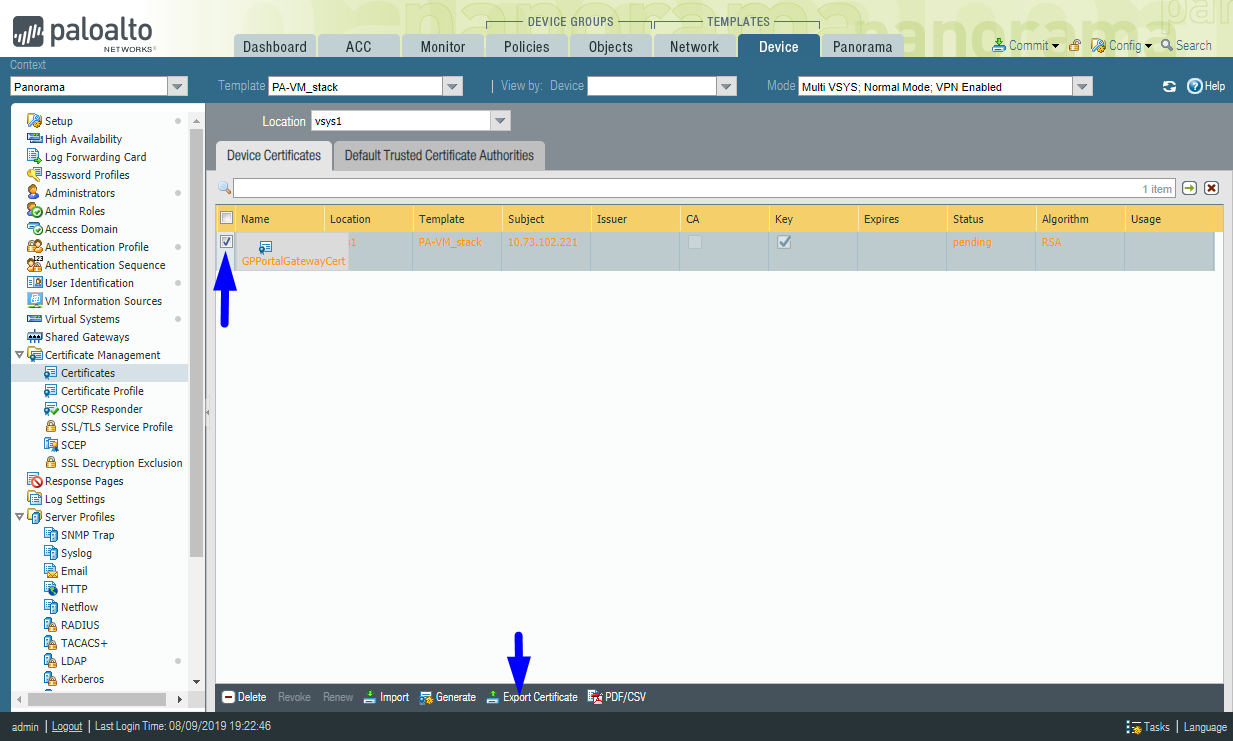Select SSL Decryption Exclusion in the tree
The width and height of the screenshot is (1233, 741).
(x=122, y=463)
